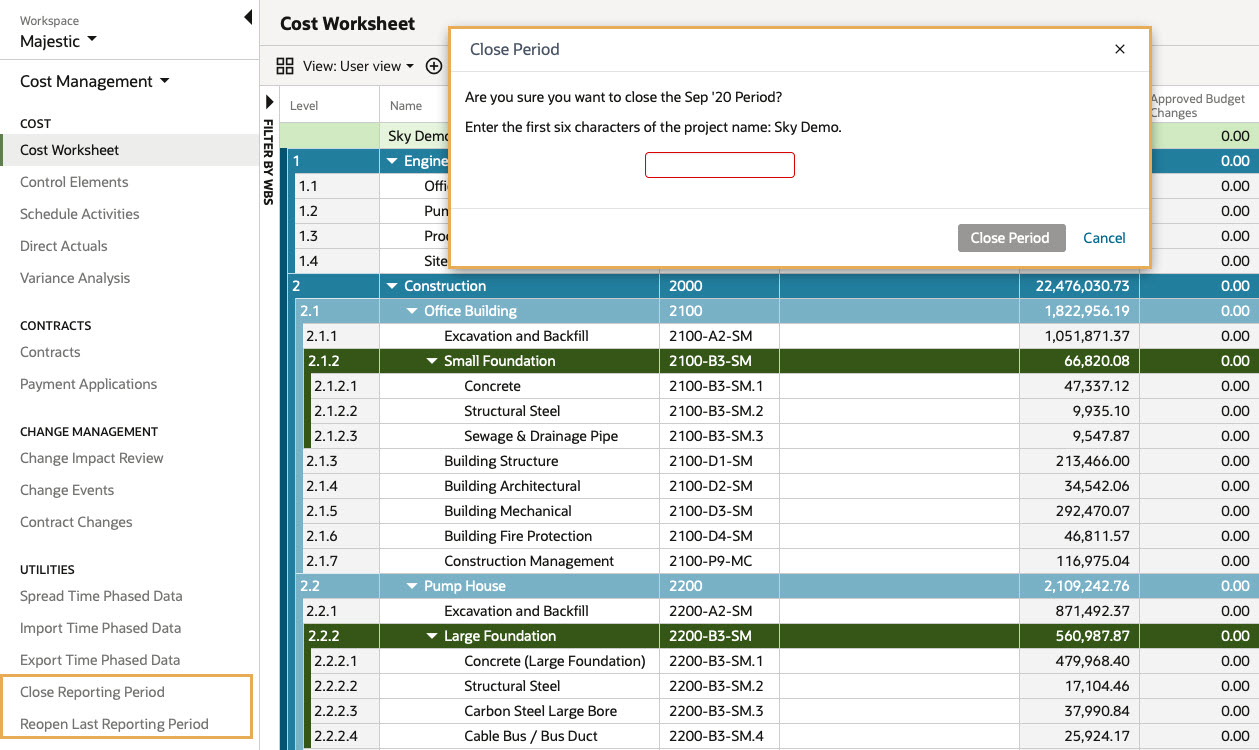
Task: Go to Schedule Activities
Action: (80, 214)
